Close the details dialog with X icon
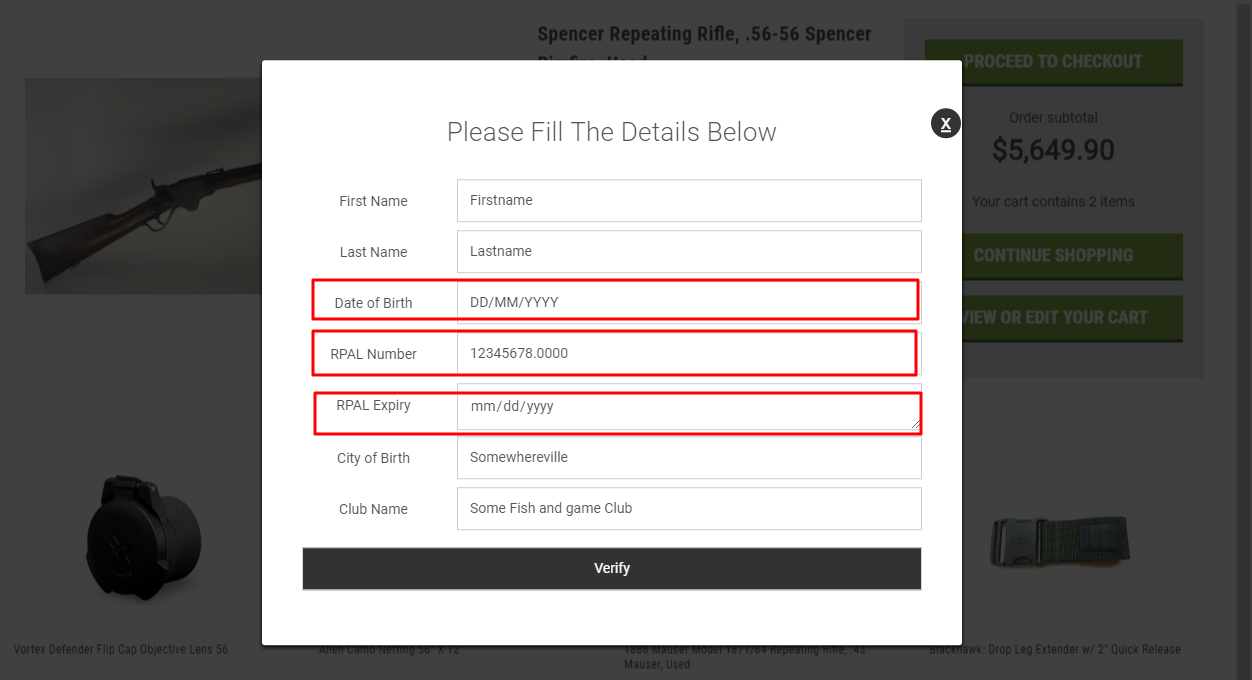The width and height of the screenshot is (1252, 680). [945, 123]
